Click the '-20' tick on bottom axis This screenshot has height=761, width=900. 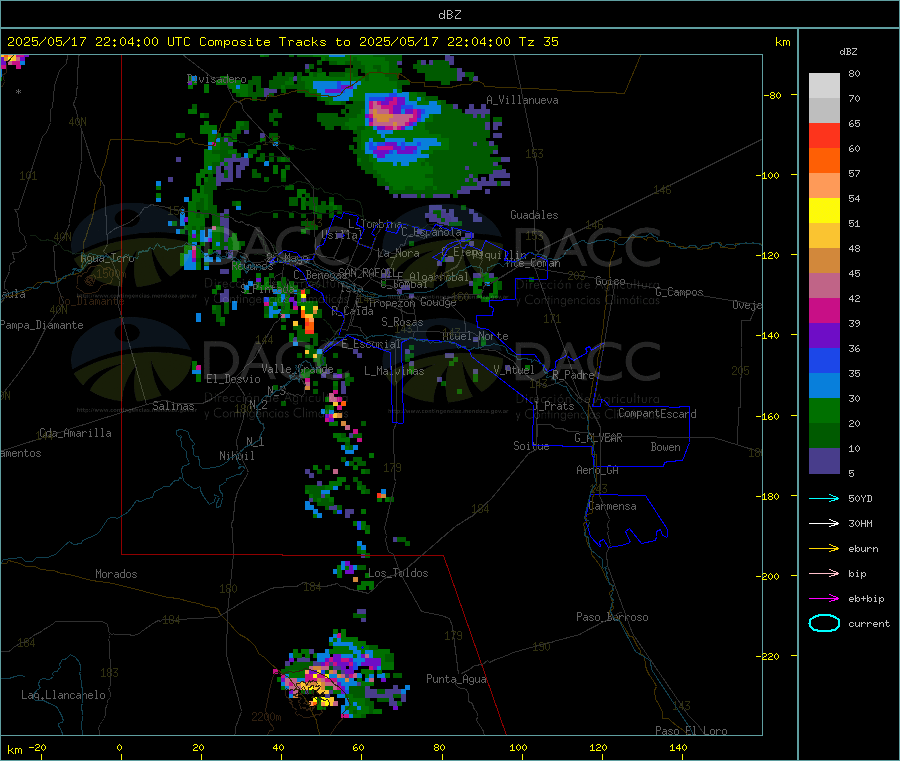click(37, 748)
